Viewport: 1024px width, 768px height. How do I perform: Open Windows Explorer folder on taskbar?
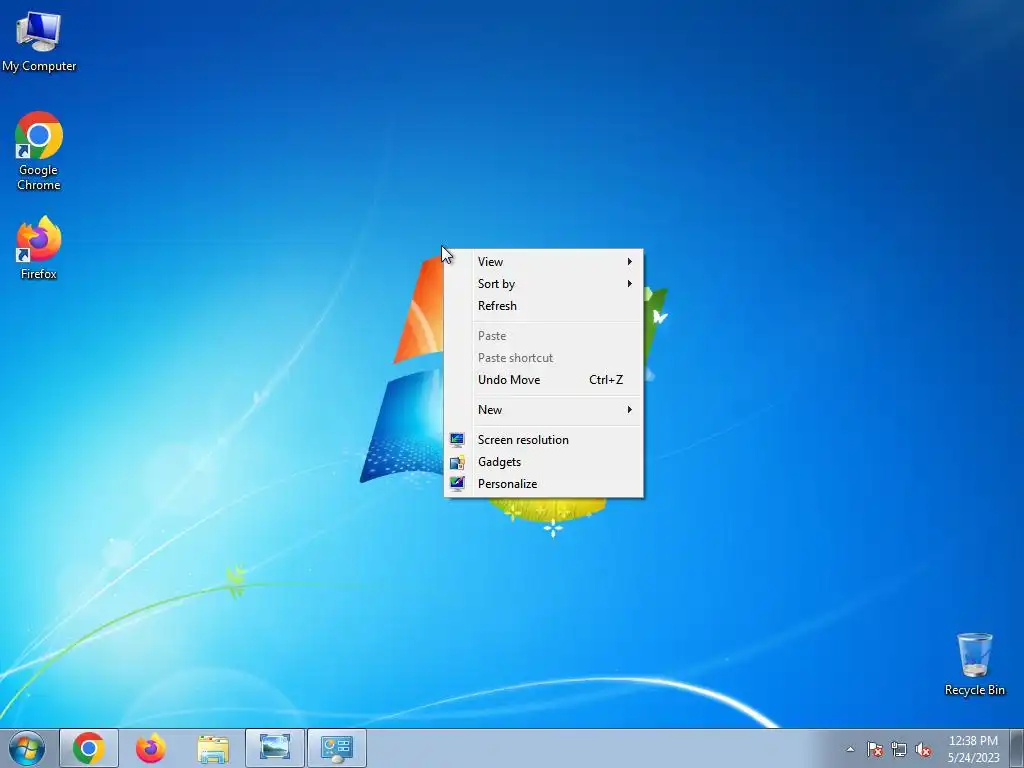tap(213, 748)
